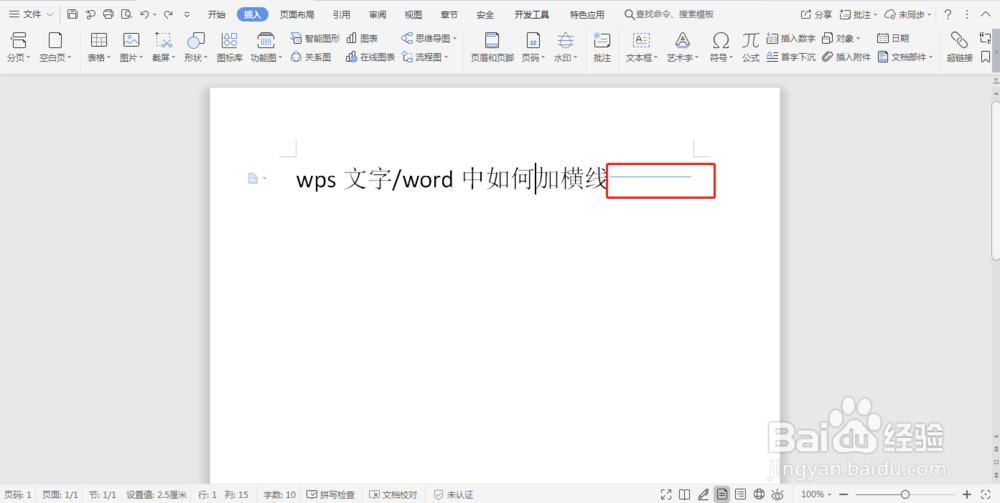Toggle spell check (拼写检查) in status bar
1000x503 pixels.
tap(332, 494)
